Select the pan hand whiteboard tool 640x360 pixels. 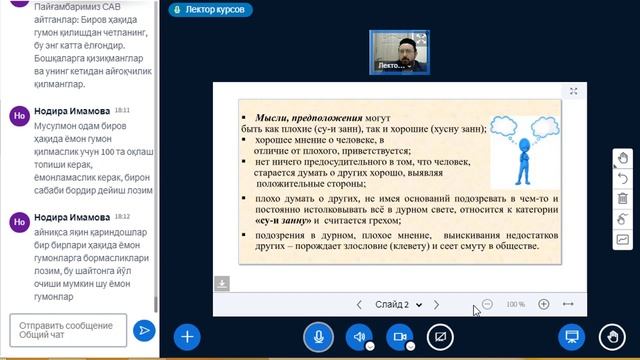(x=622, y=158)
